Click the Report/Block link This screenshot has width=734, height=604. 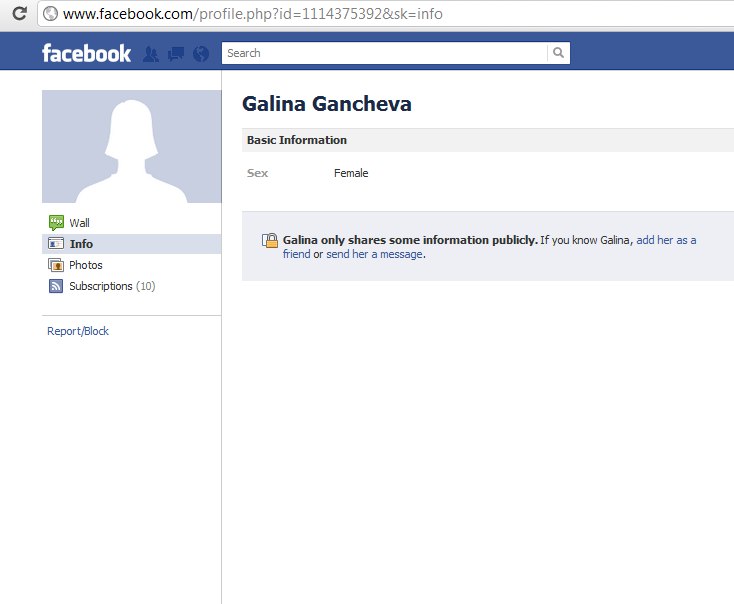[x=78, y=331]
